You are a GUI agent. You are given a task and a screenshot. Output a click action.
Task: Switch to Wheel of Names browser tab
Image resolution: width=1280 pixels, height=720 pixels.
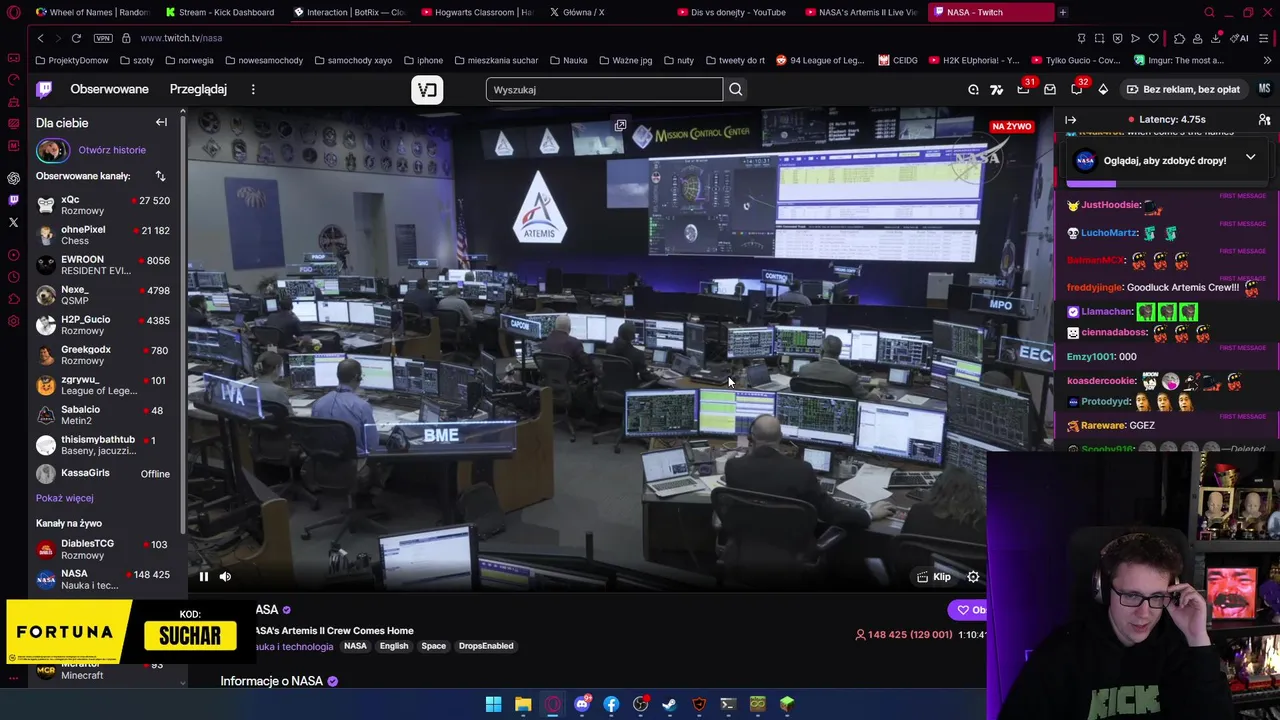92,12
